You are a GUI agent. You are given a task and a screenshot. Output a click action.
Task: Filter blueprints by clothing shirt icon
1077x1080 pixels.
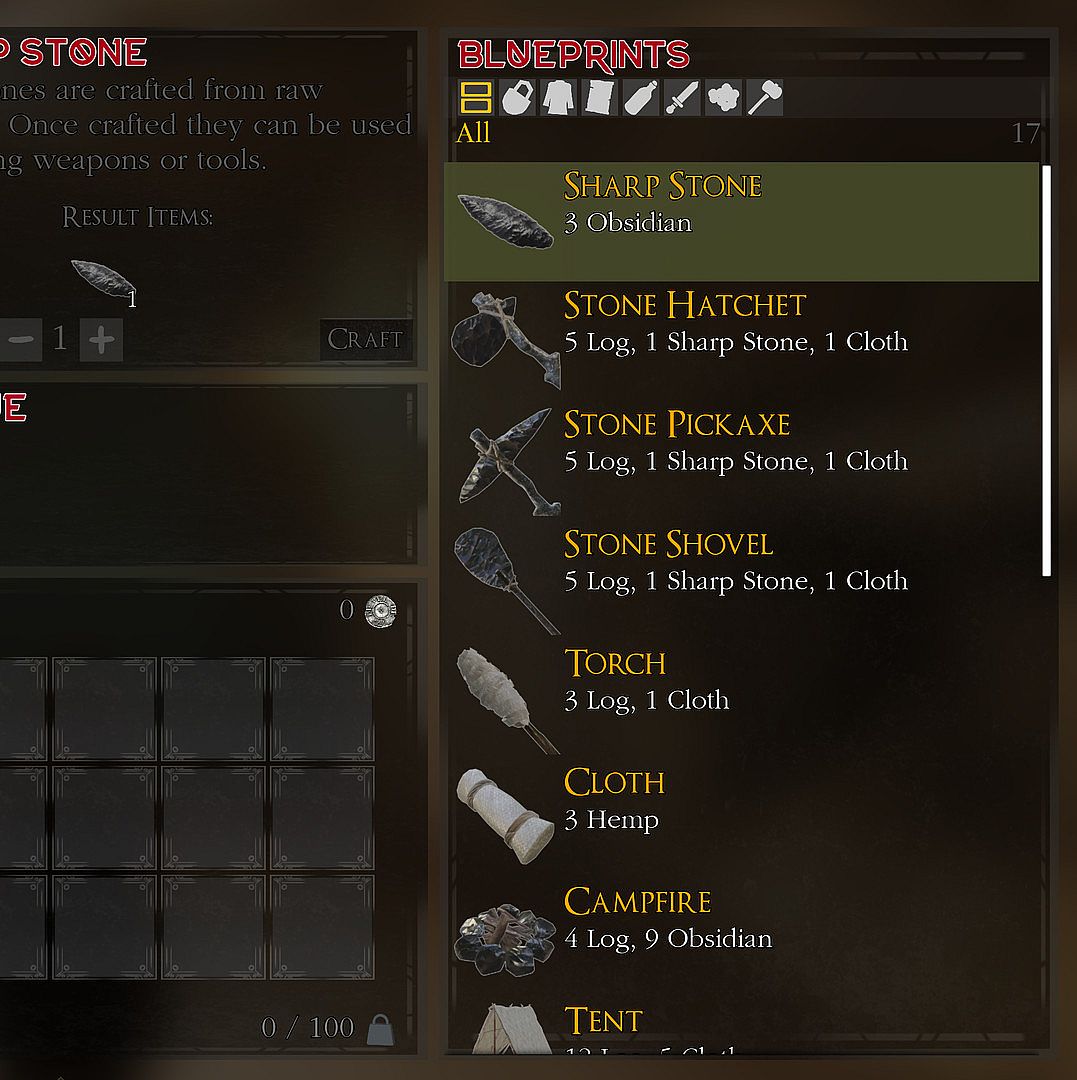(558, 97)
